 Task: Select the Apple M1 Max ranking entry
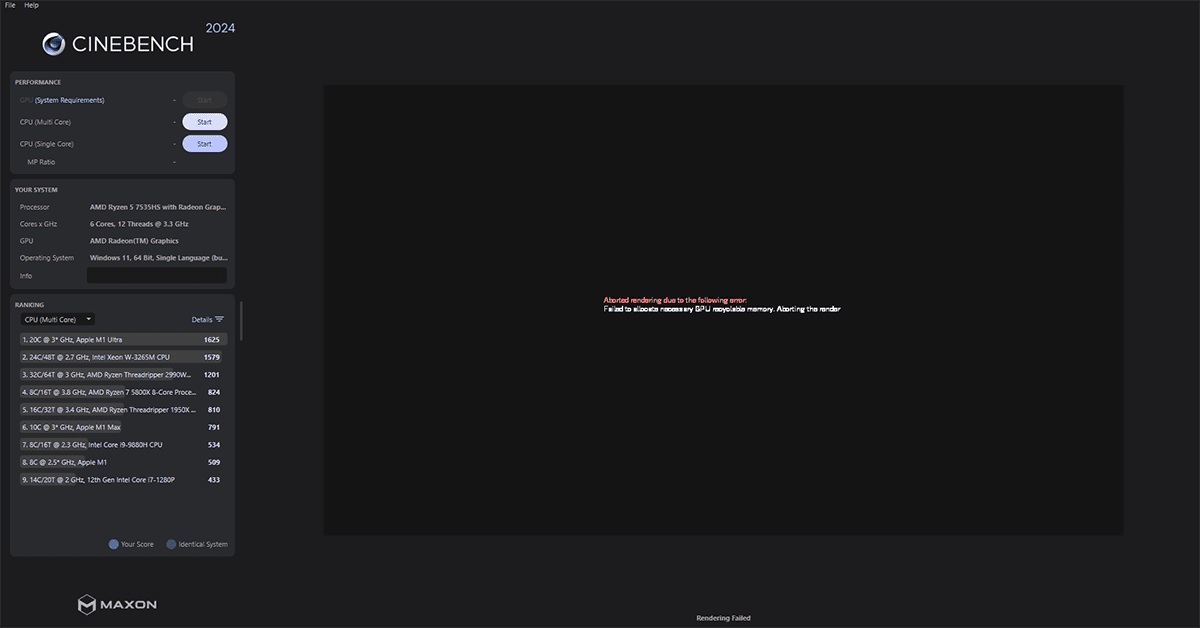pos(123,427)
